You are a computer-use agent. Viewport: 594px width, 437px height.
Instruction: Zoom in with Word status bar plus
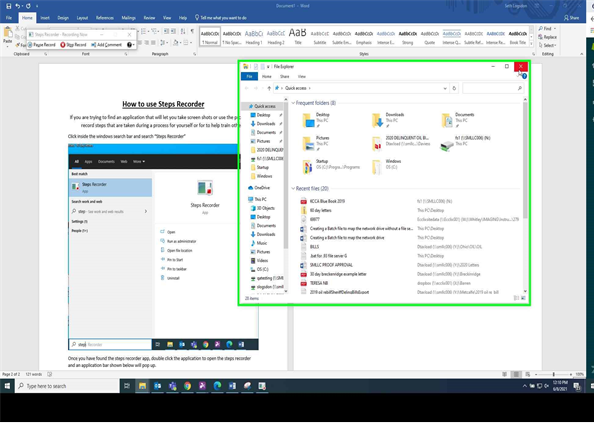click(571, 374)
